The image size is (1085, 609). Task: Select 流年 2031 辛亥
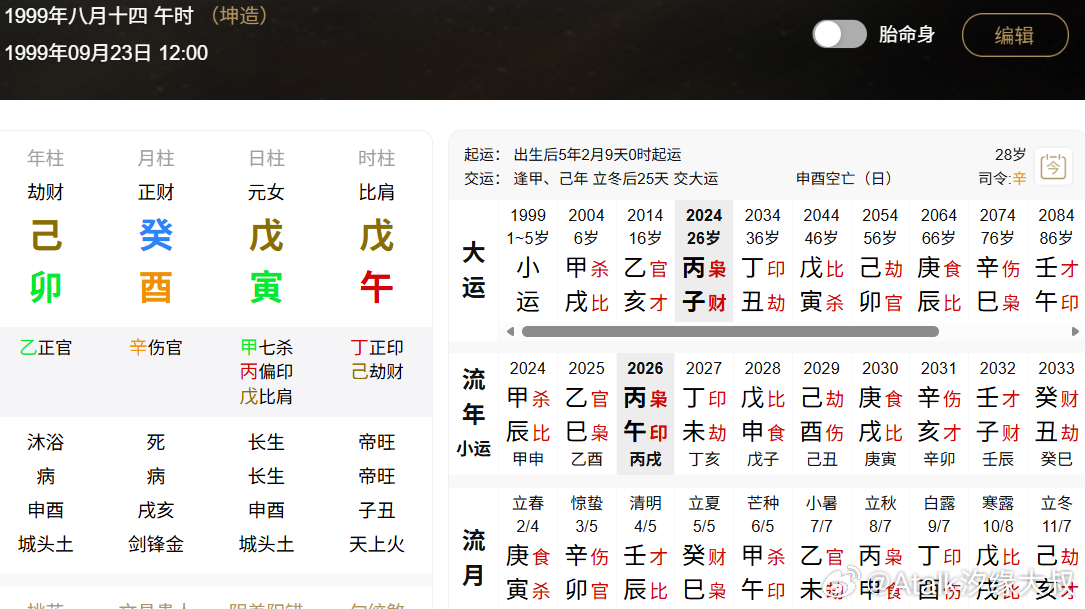point(939,414)
